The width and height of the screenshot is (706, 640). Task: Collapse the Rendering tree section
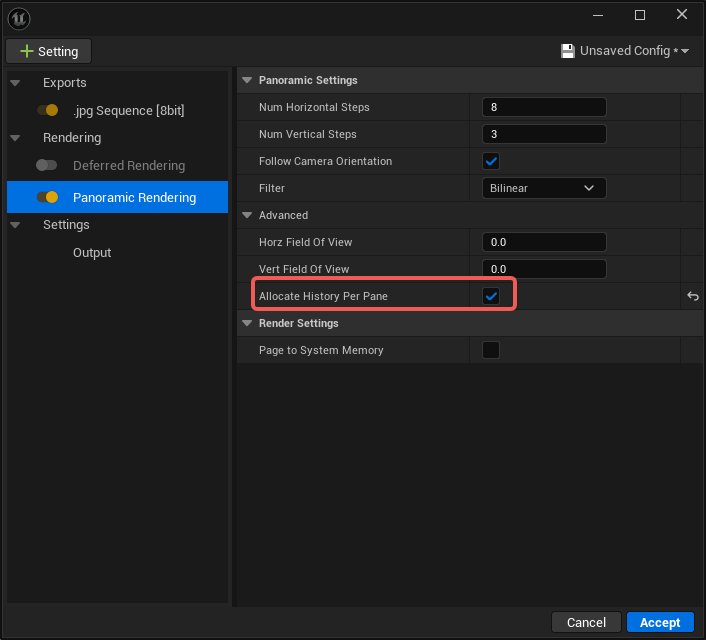point(15,138)
